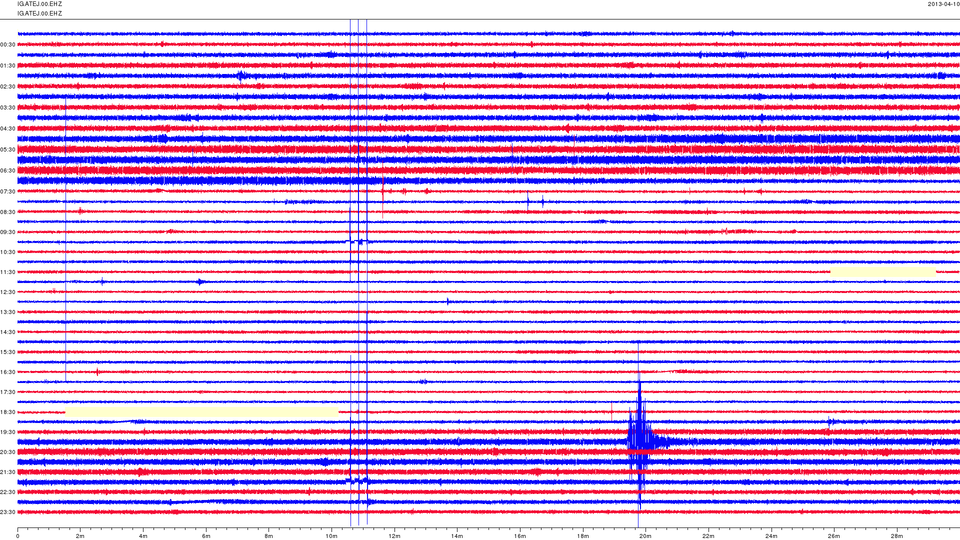Click the 00:30 time row label

click(8, 45)
